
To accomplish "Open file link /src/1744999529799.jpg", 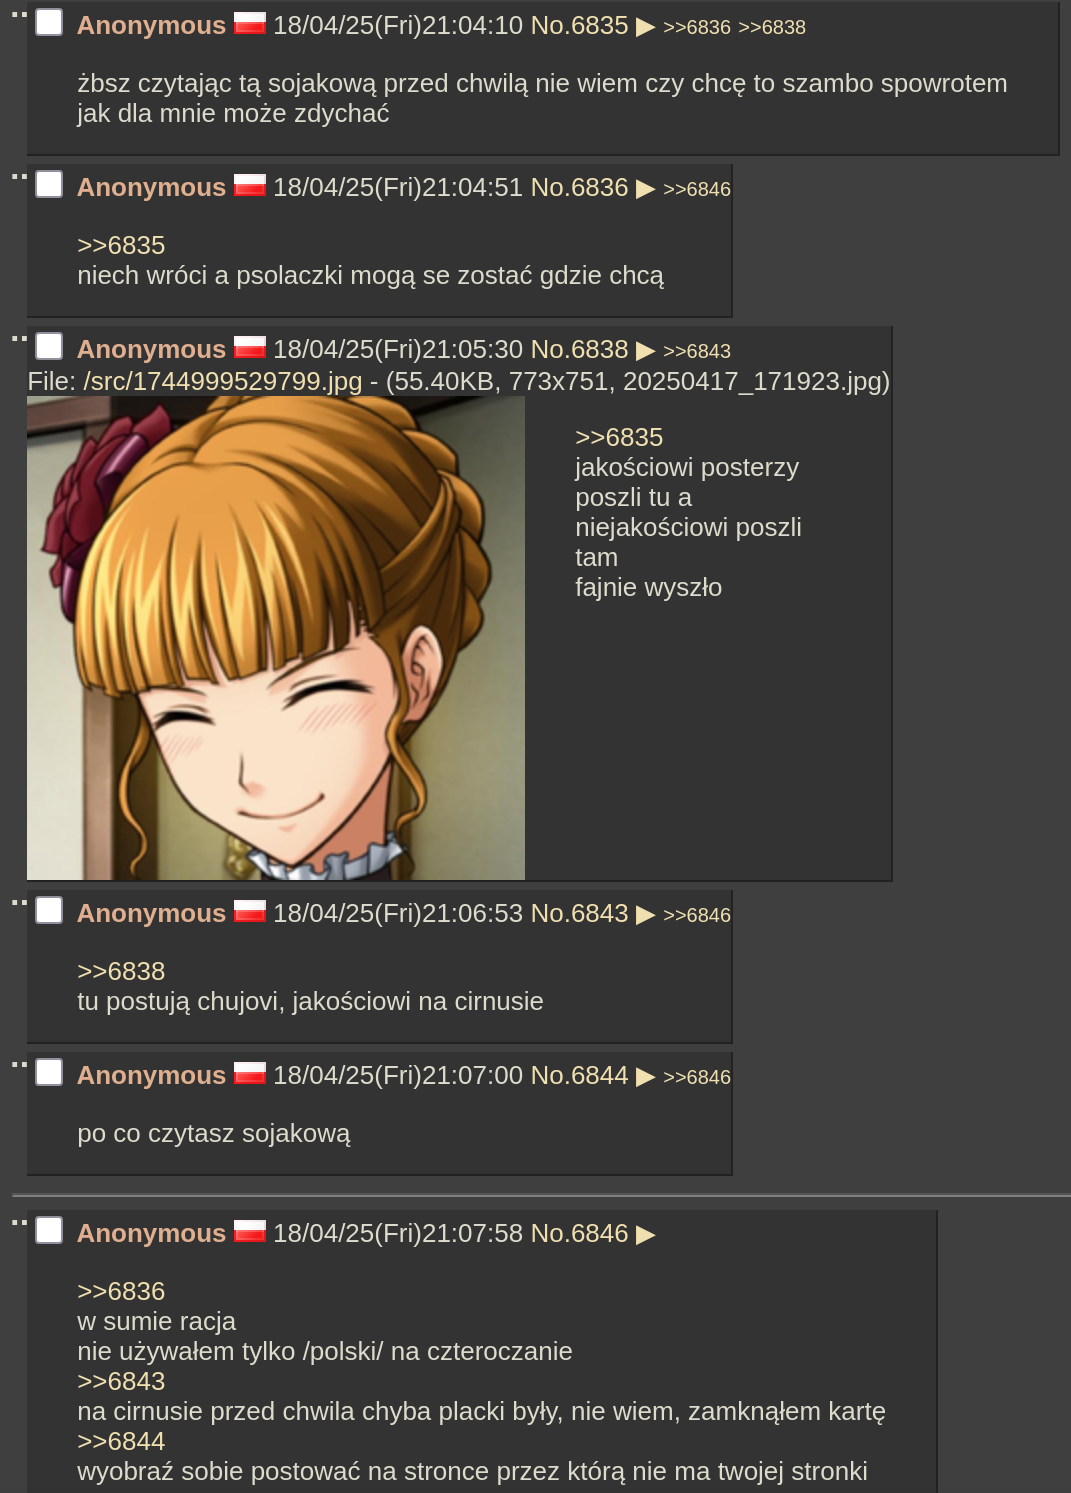I will pos(223,381).
